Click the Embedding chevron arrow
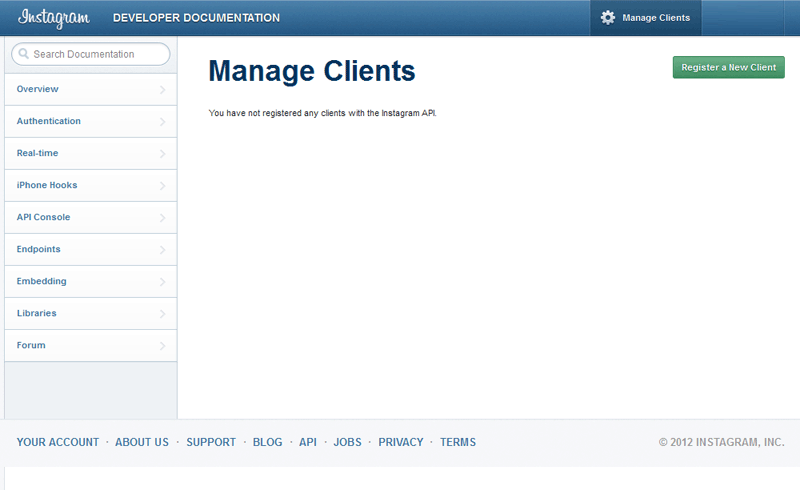 click(163, 282)
